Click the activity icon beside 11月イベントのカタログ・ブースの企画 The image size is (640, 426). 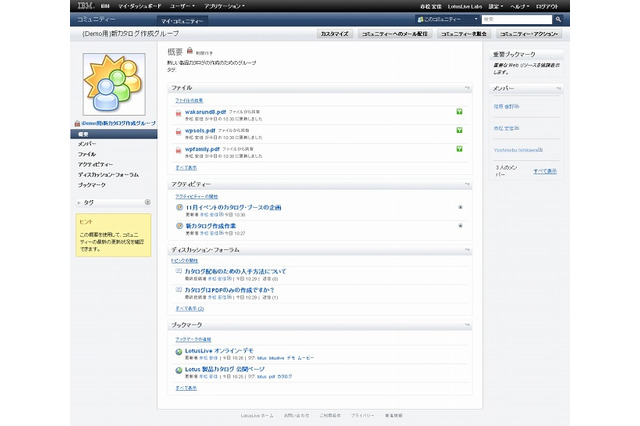pos(179,207)
